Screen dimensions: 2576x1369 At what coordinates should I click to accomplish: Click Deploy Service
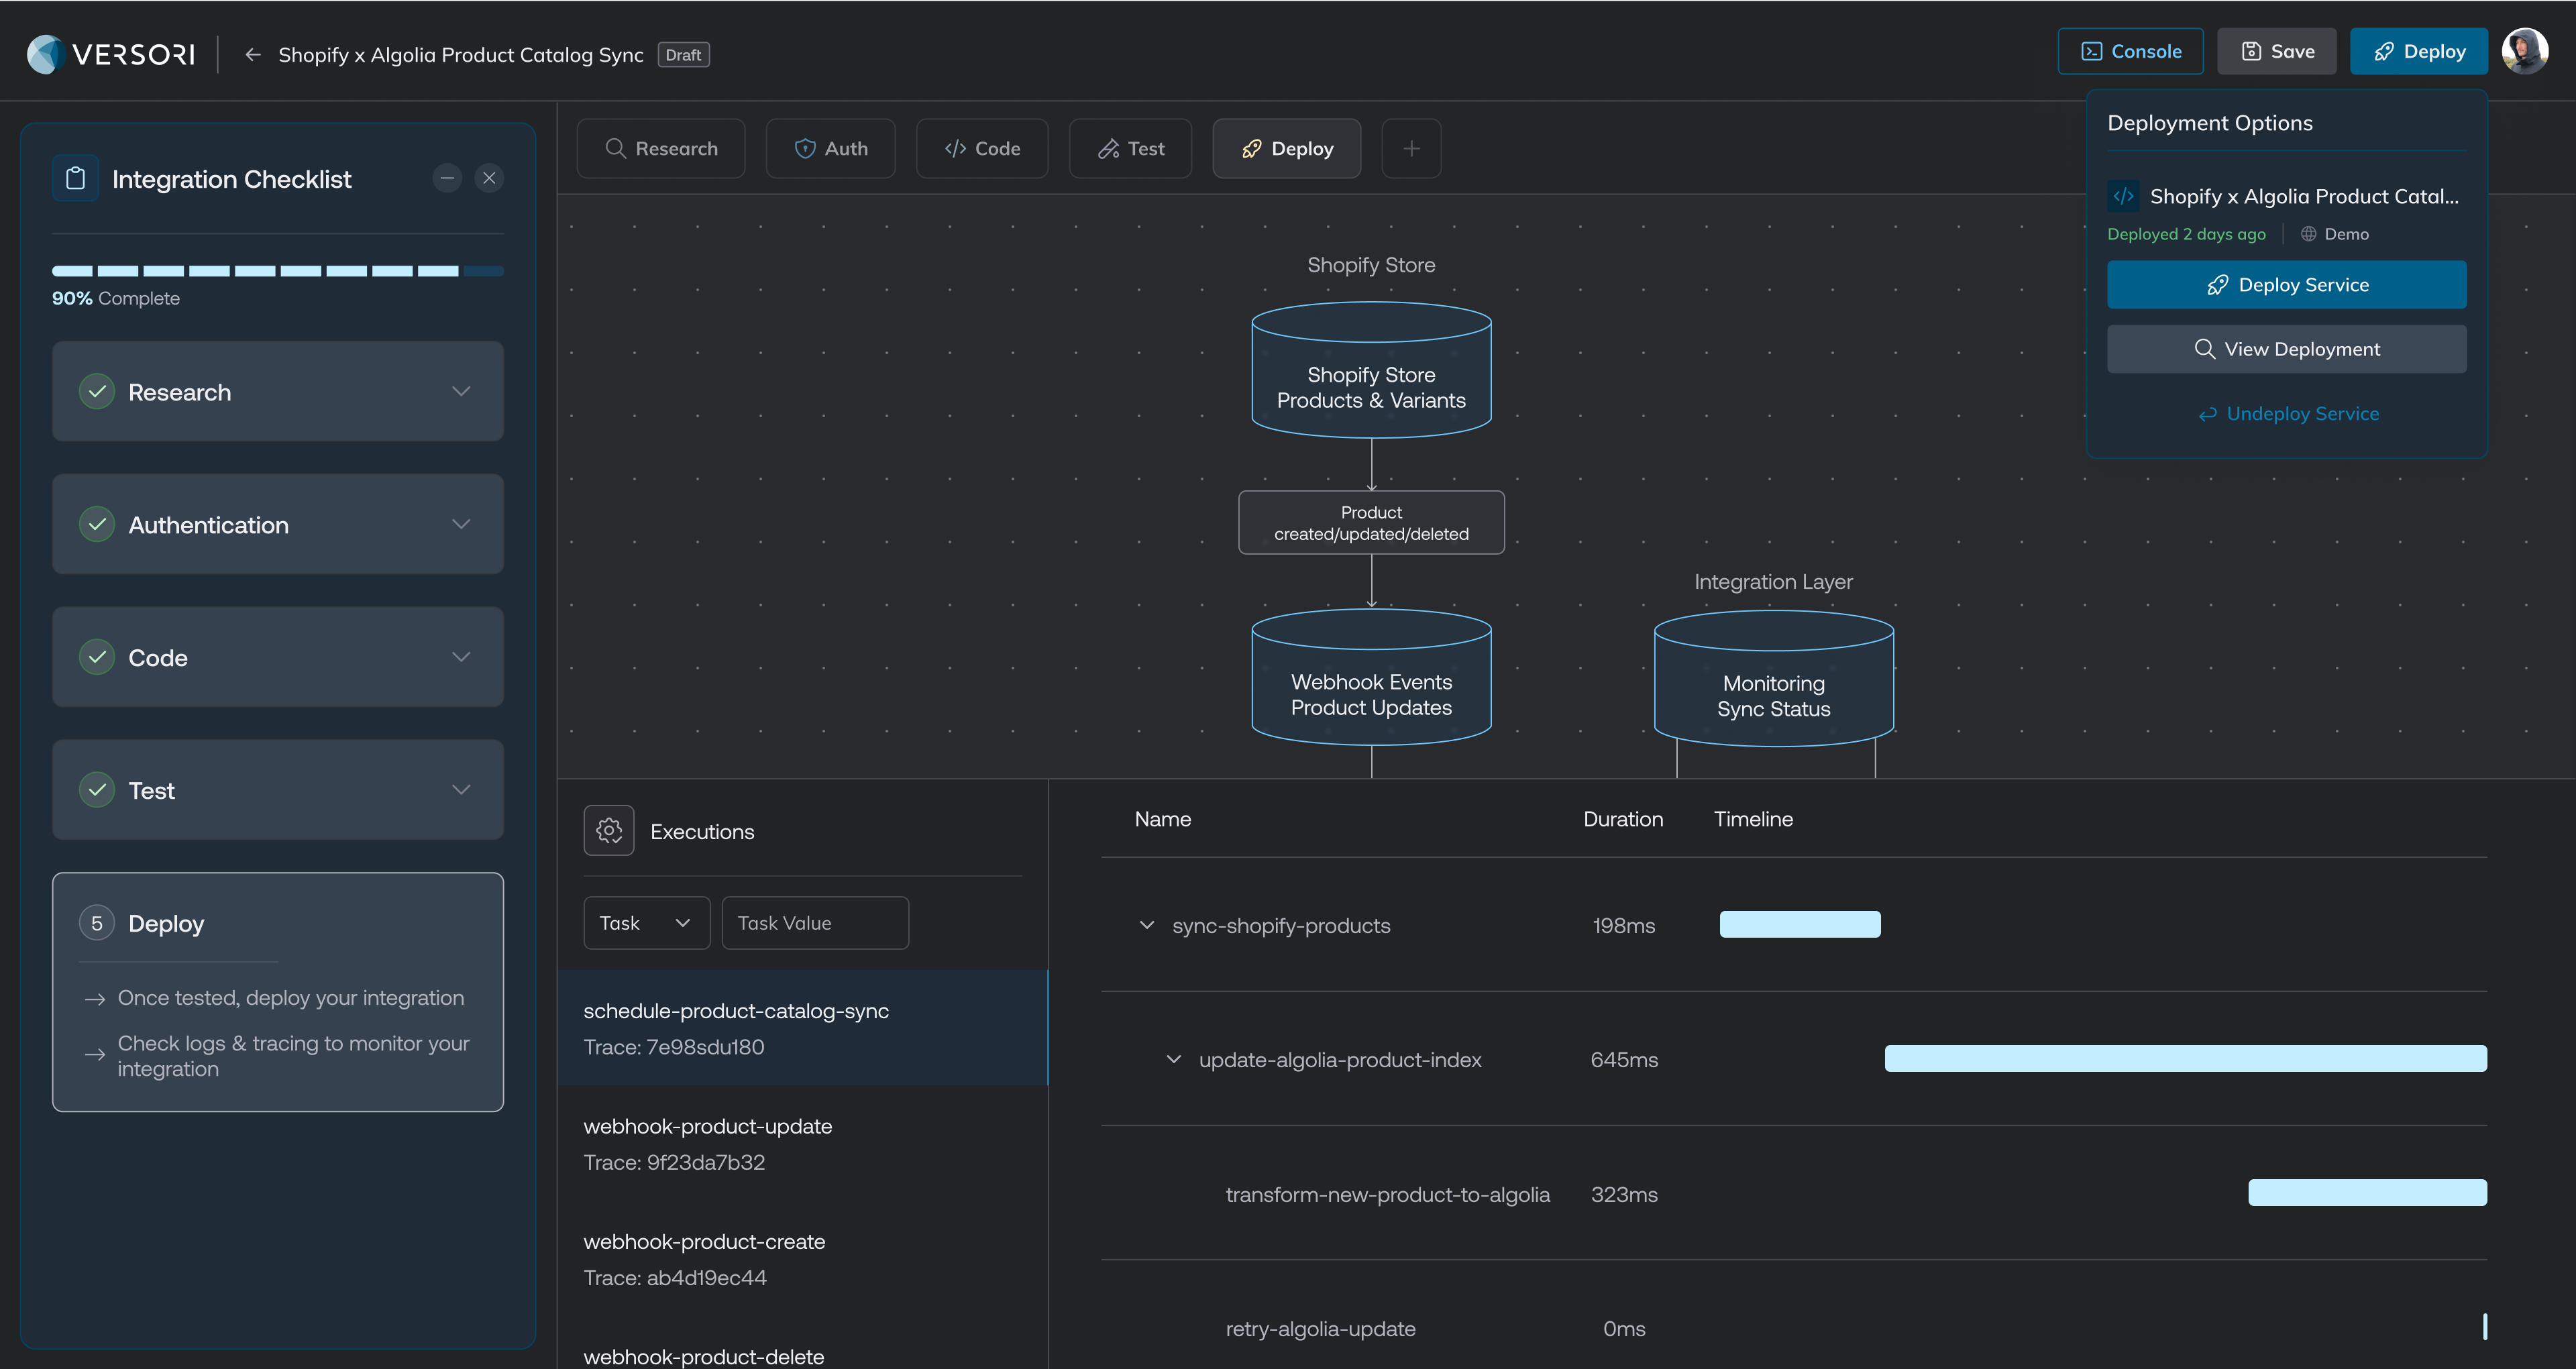click(2286, 285)
